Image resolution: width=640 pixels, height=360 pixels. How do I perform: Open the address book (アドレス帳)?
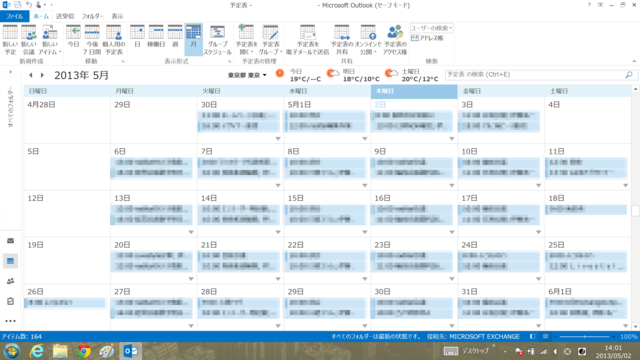pyautogui.click(x=427, y=38)
